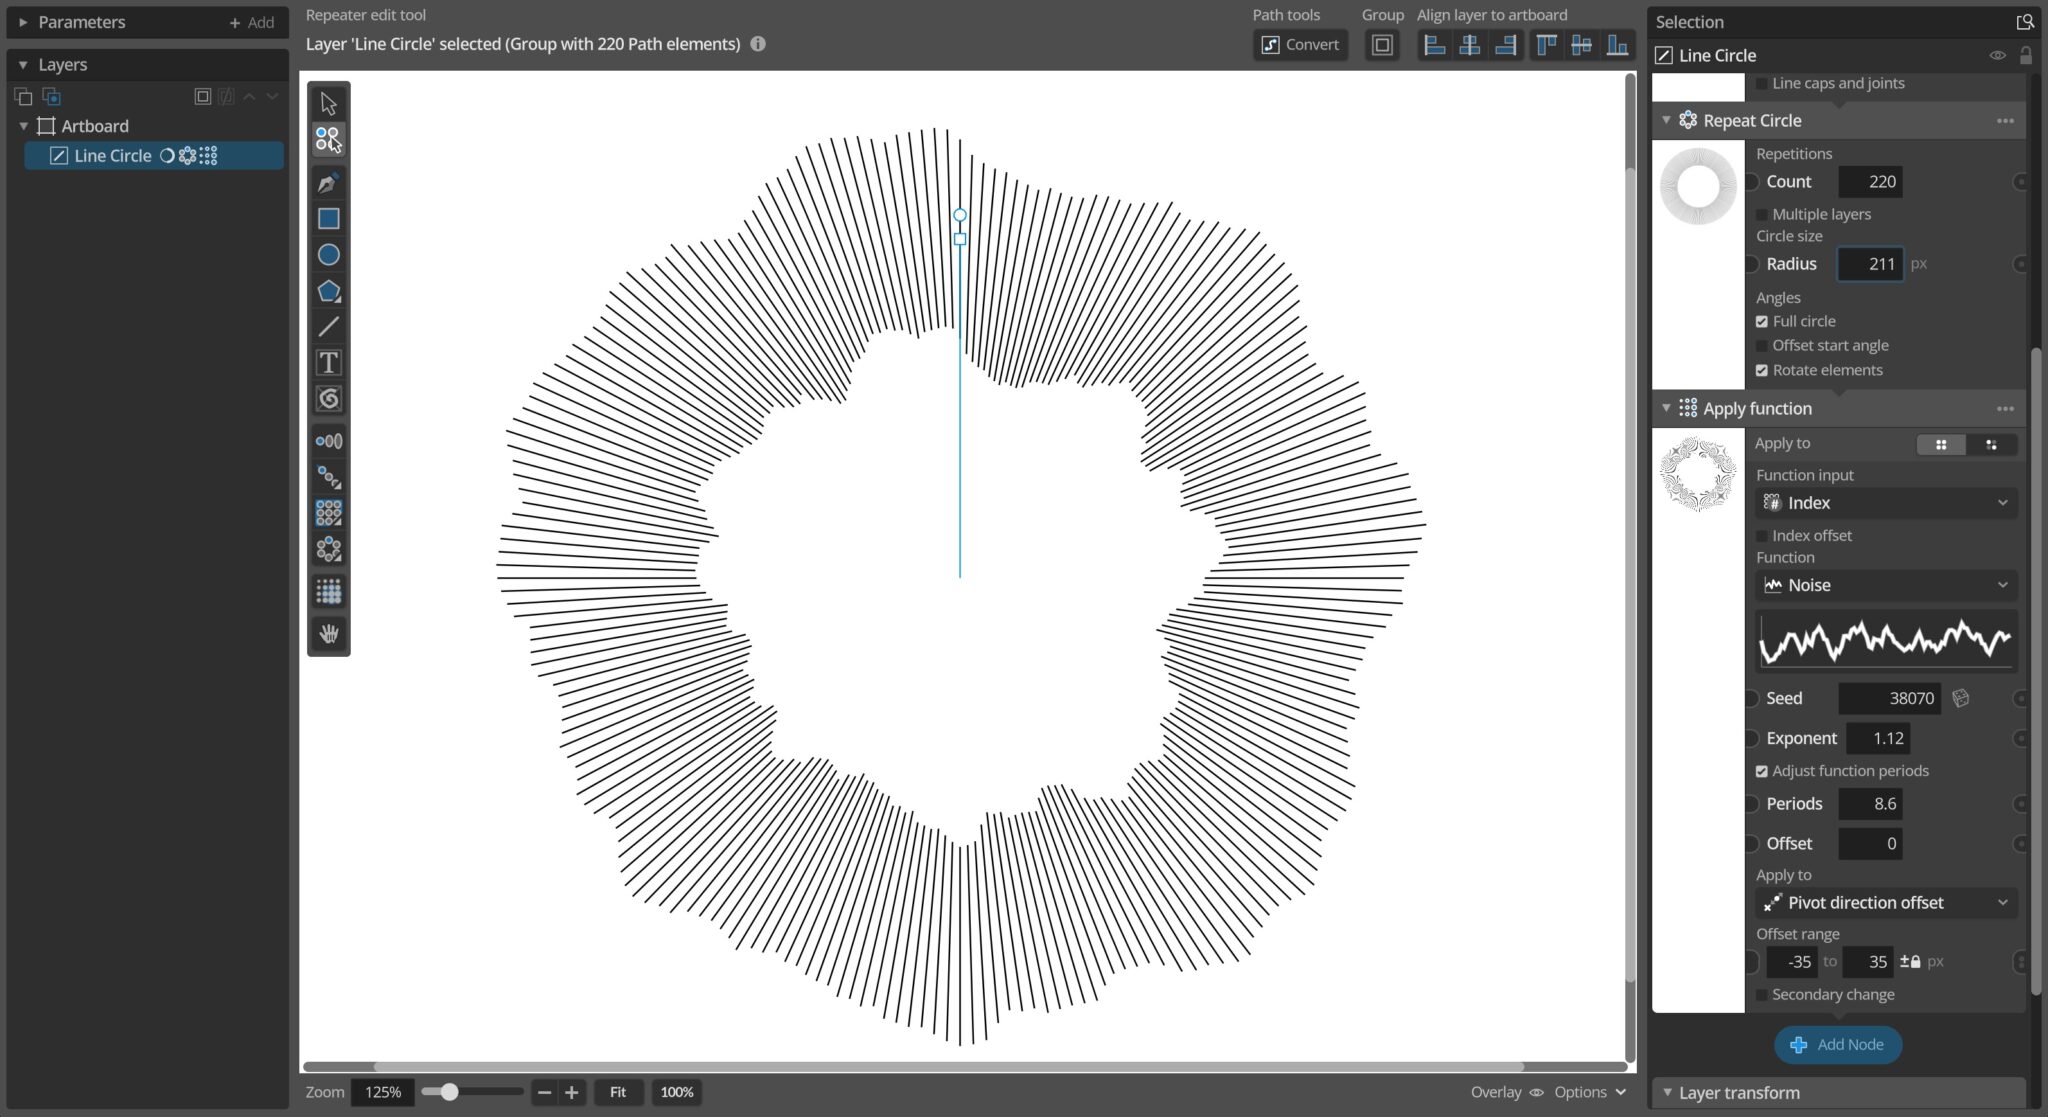Image resolution: width=2048 pixels, height=1117 pixels.
Task: Click Fit to fit the canvas view
Action: click(x=618, y=1092)
